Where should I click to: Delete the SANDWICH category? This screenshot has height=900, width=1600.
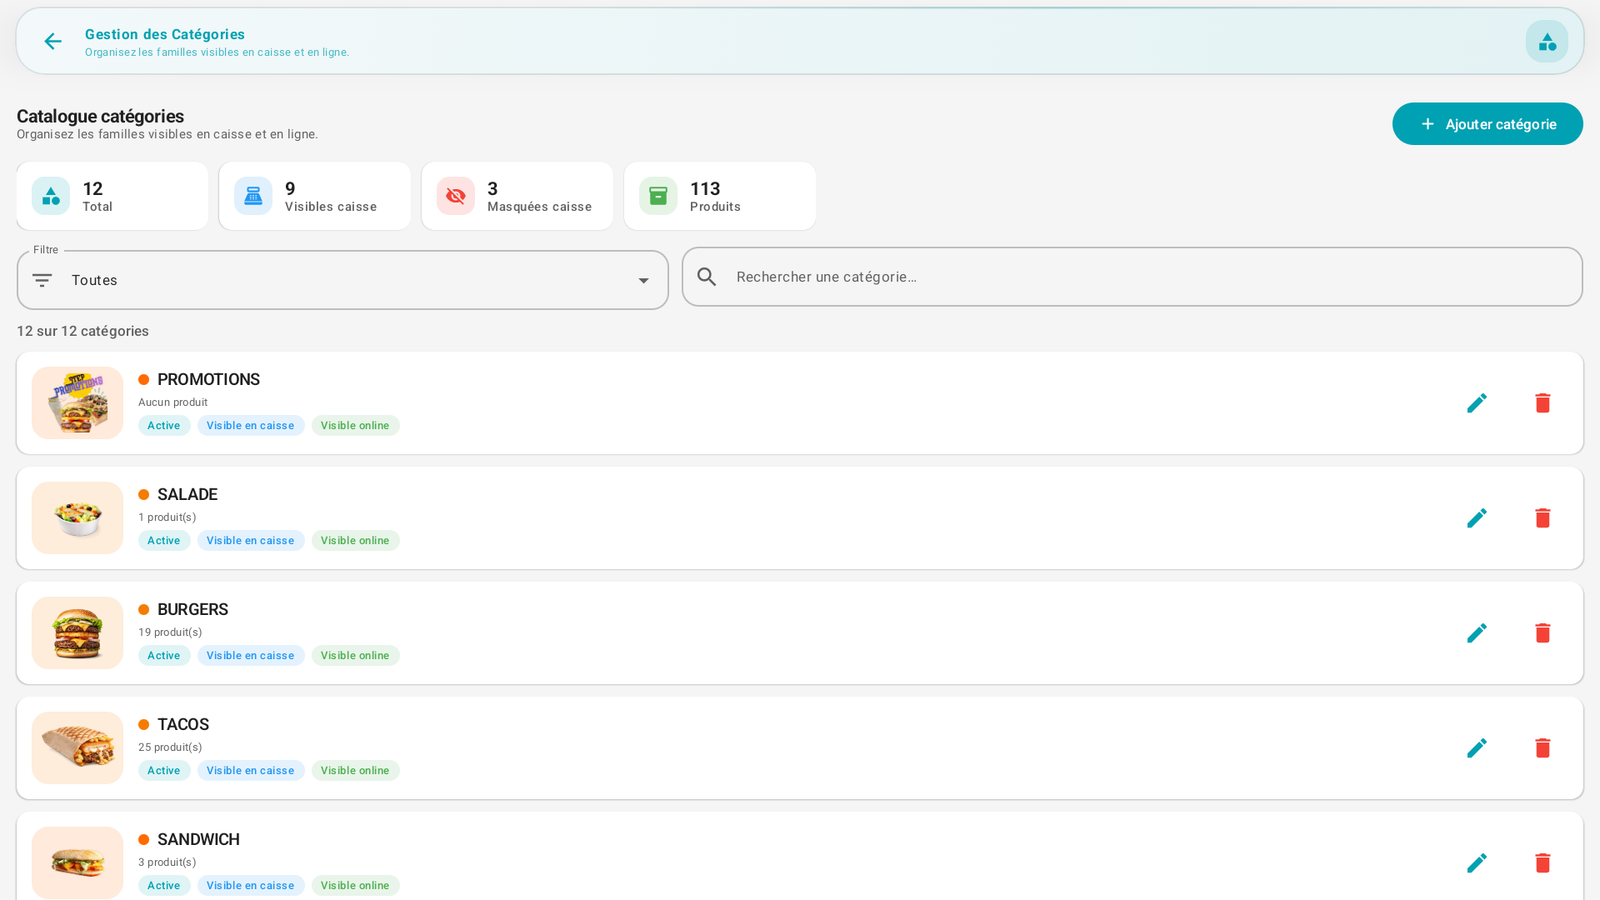[1543, 863]
